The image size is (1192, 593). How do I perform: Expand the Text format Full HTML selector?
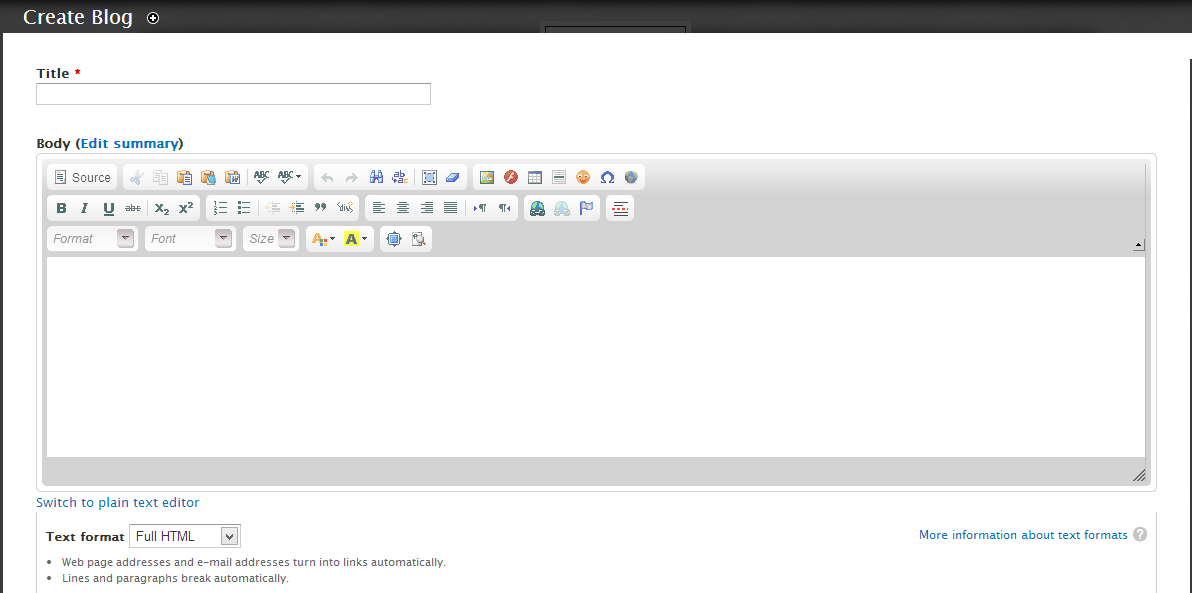coord(185,537)
